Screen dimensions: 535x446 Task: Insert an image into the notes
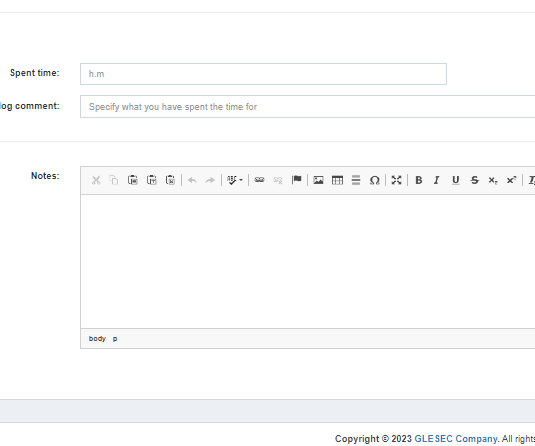pos(318,180)
